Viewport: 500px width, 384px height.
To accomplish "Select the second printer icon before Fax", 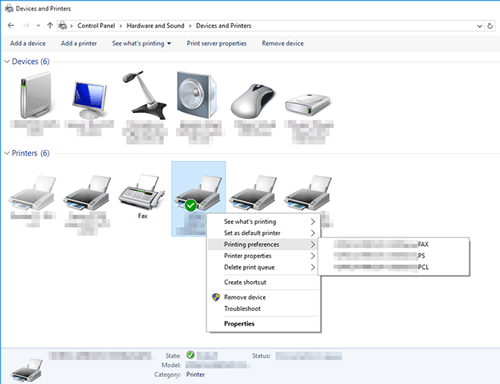I will [x=87, y=193].
